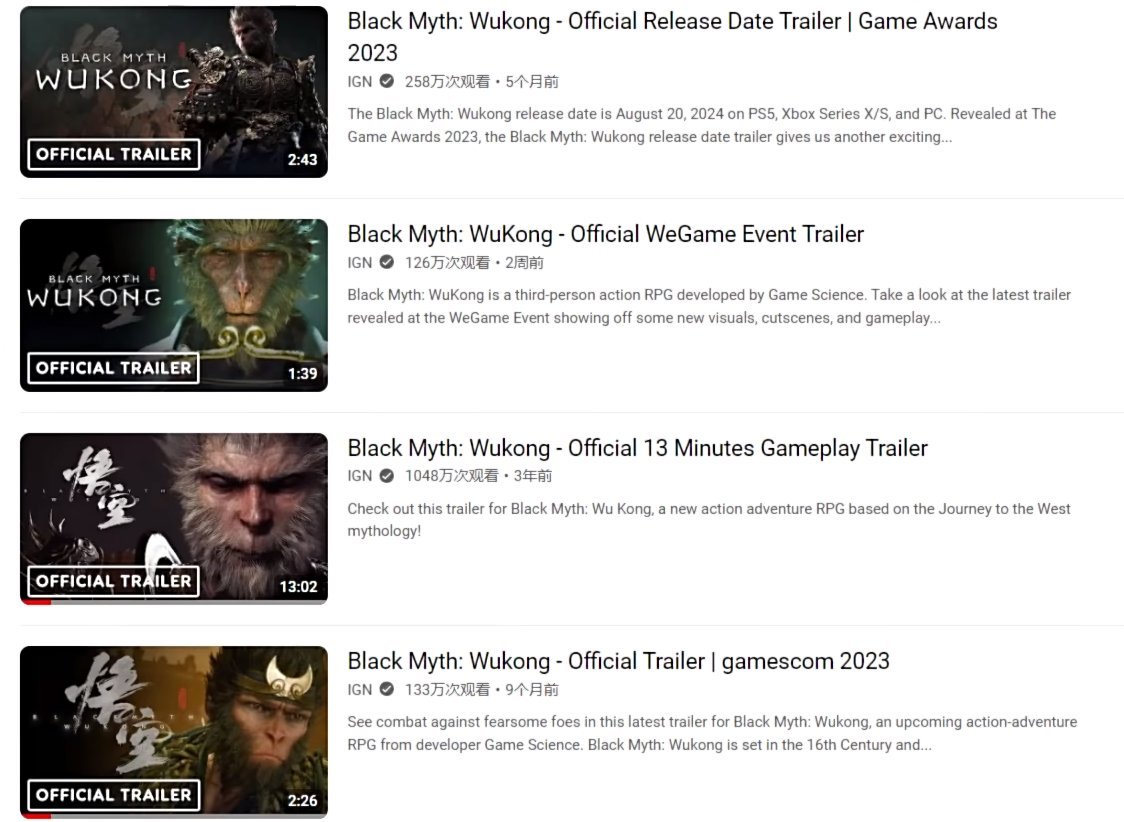
Task: Open IGN channel on the 1048万次观看 video
Action: click(360, 476)
